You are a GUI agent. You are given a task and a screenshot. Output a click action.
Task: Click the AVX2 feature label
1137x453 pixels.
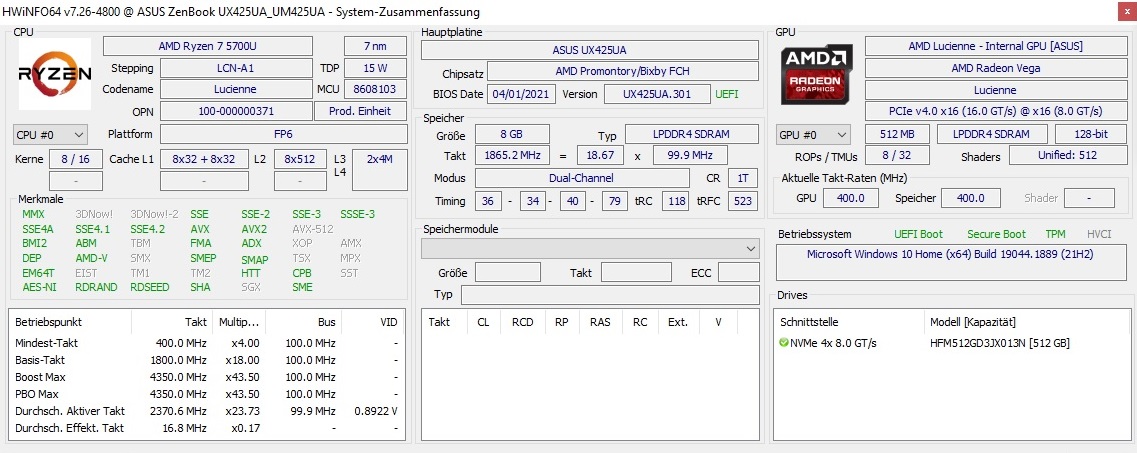(x=254, y=229)
